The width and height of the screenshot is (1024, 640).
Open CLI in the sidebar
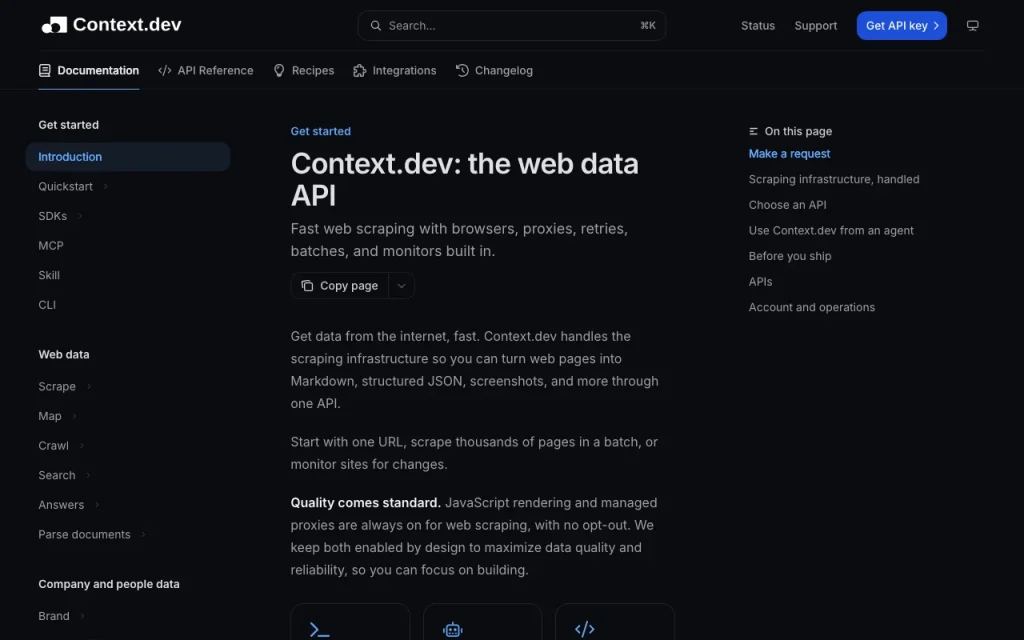(47, 305)
